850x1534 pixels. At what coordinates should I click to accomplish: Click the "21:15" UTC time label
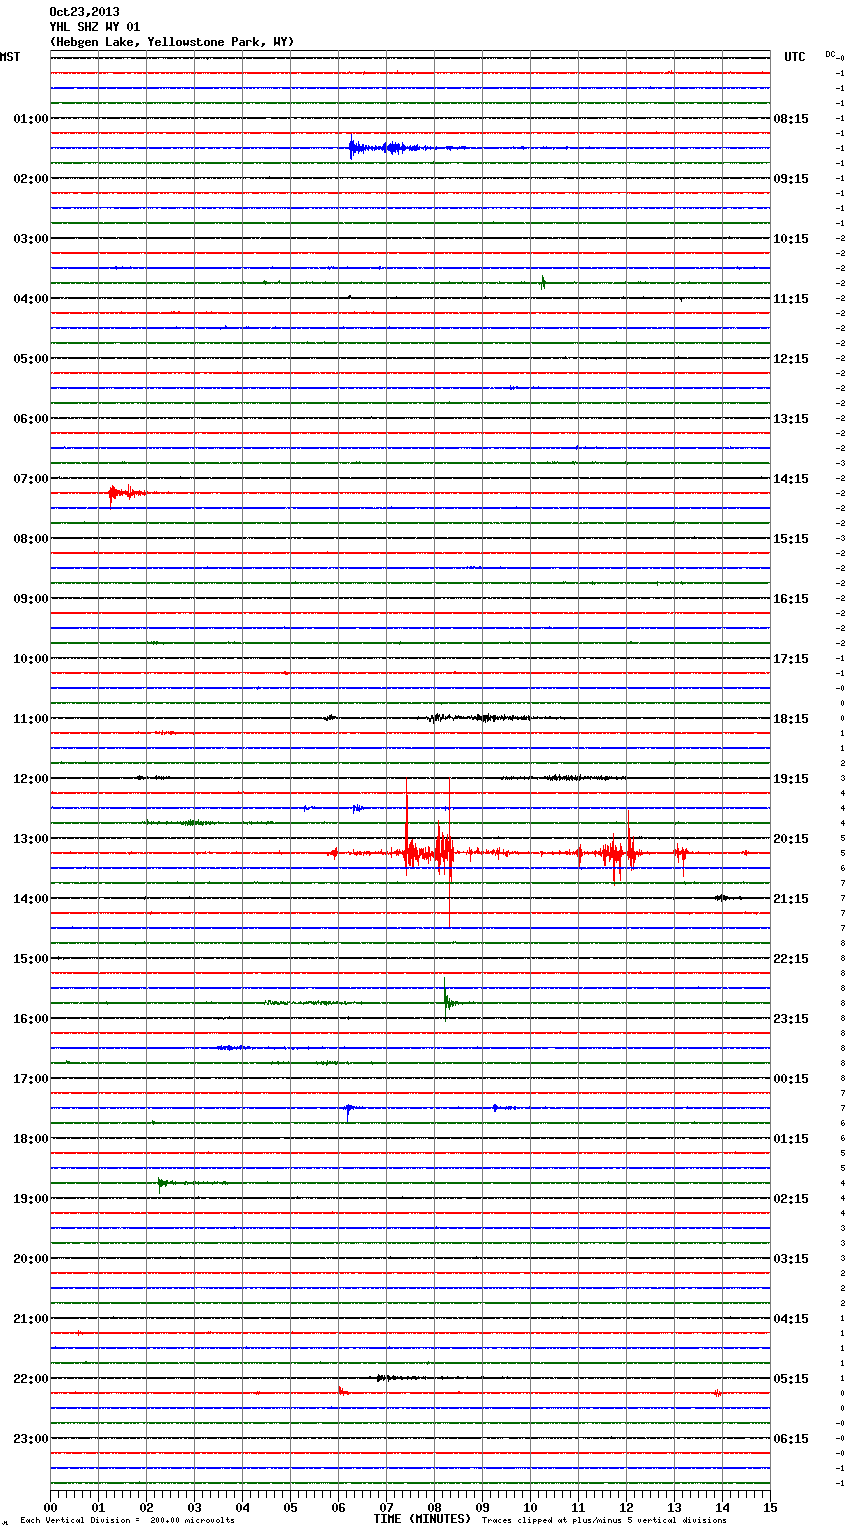pyautogui.click(x=791, y=899)
